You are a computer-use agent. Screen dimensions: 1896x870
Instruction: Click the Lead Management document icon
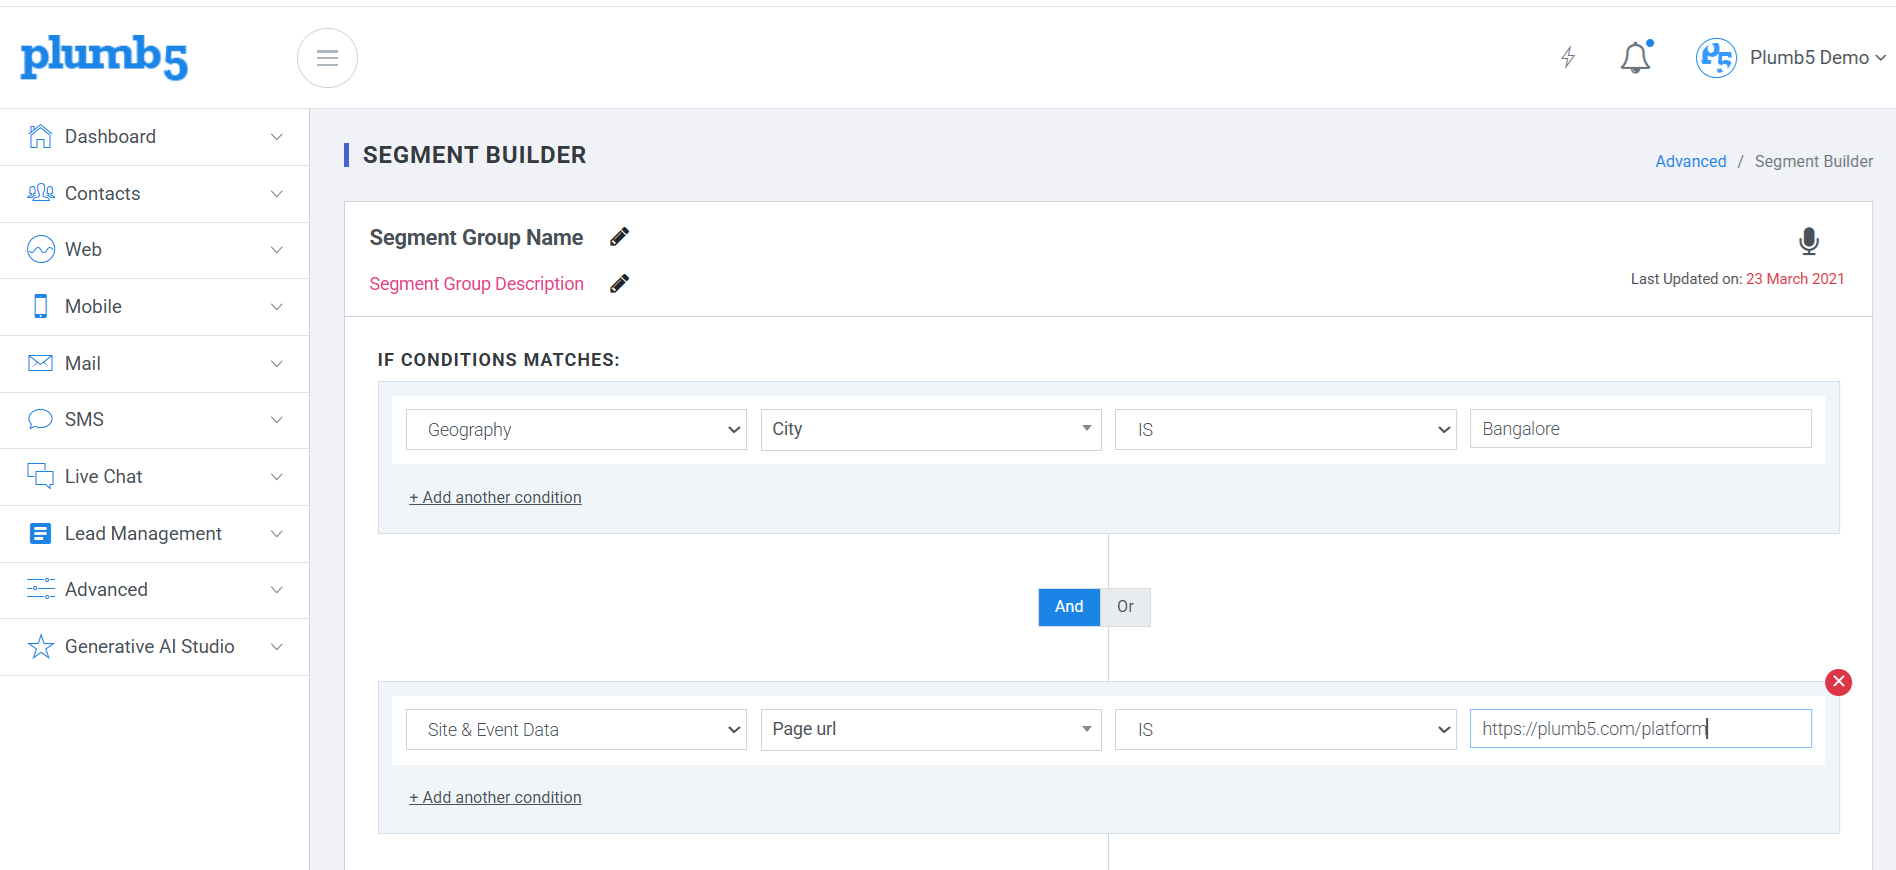tap(40, 533)
